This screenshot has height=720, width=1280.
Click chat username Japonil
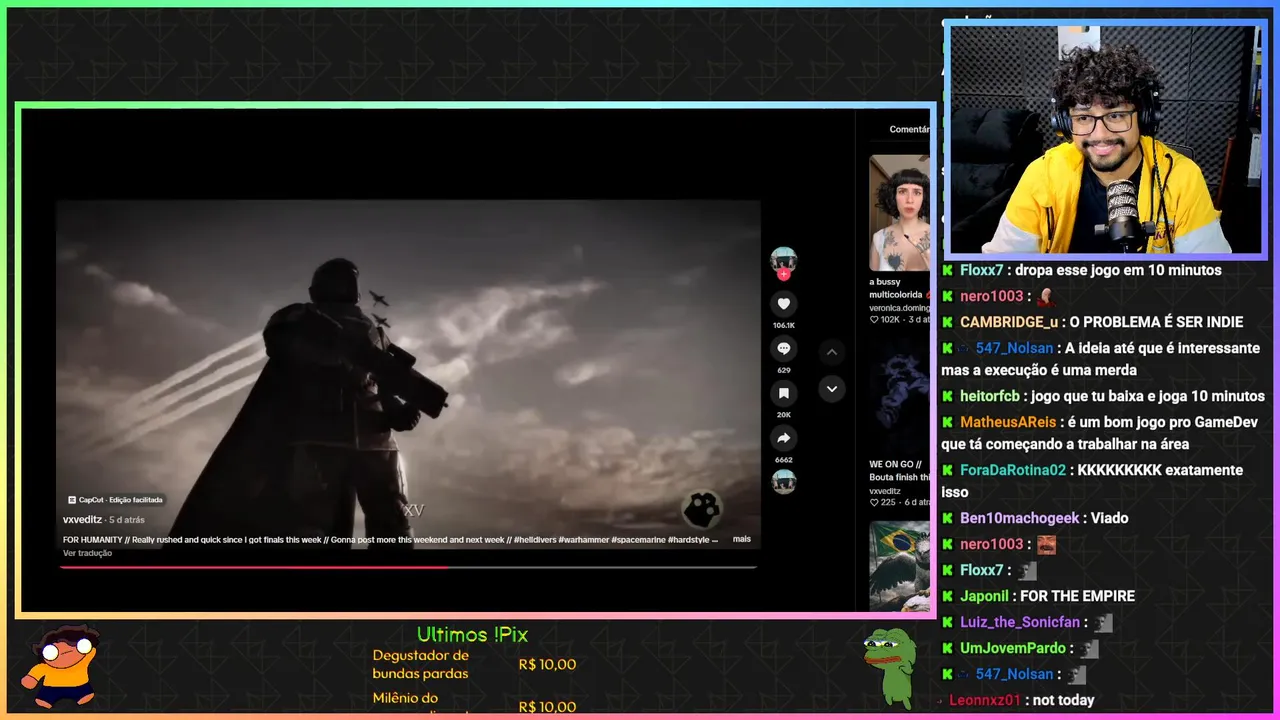(x=984, y=596)
